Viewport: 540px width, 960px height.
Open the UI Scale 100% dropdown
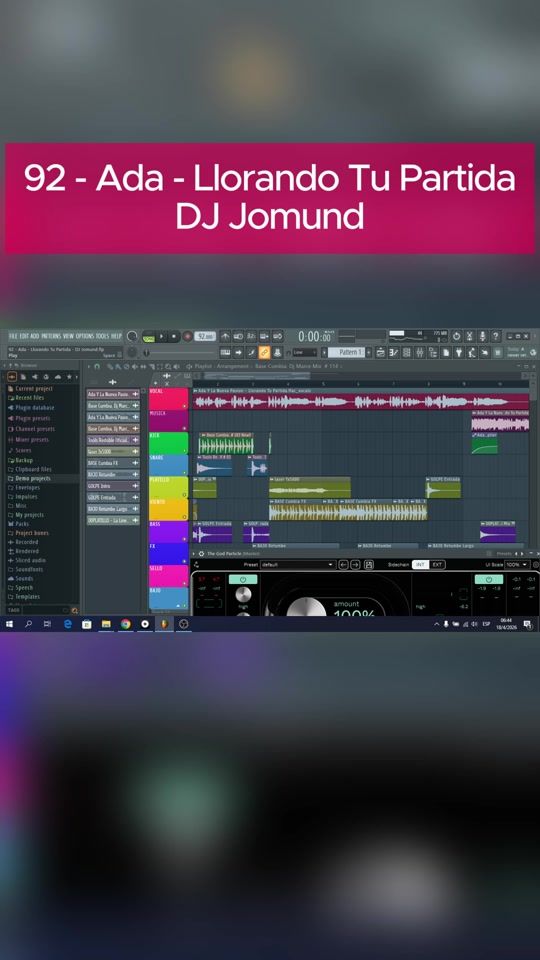tap(517, 564)
